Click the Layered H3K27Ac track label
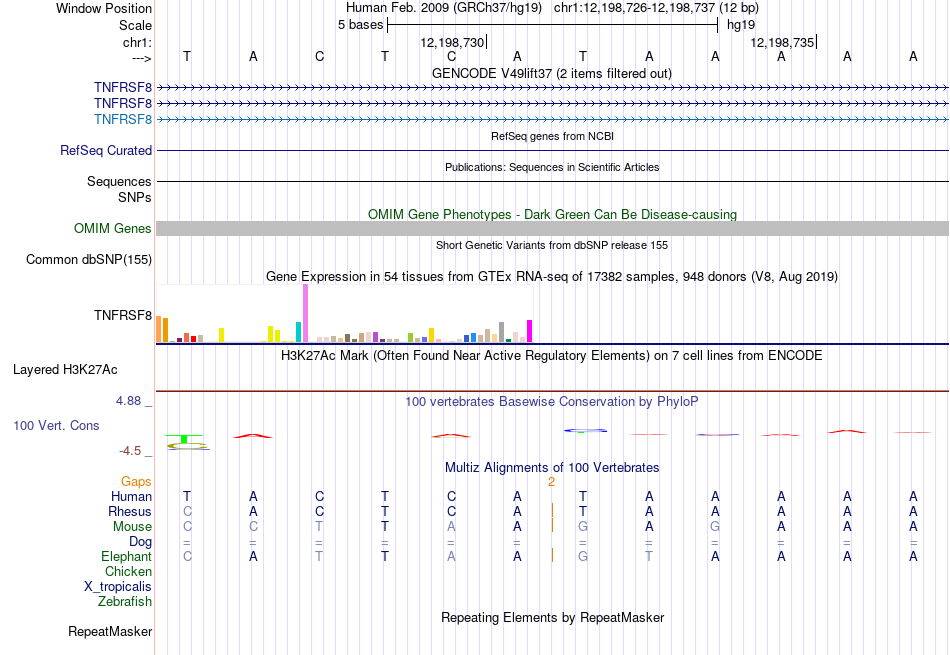 coord(65,370)
